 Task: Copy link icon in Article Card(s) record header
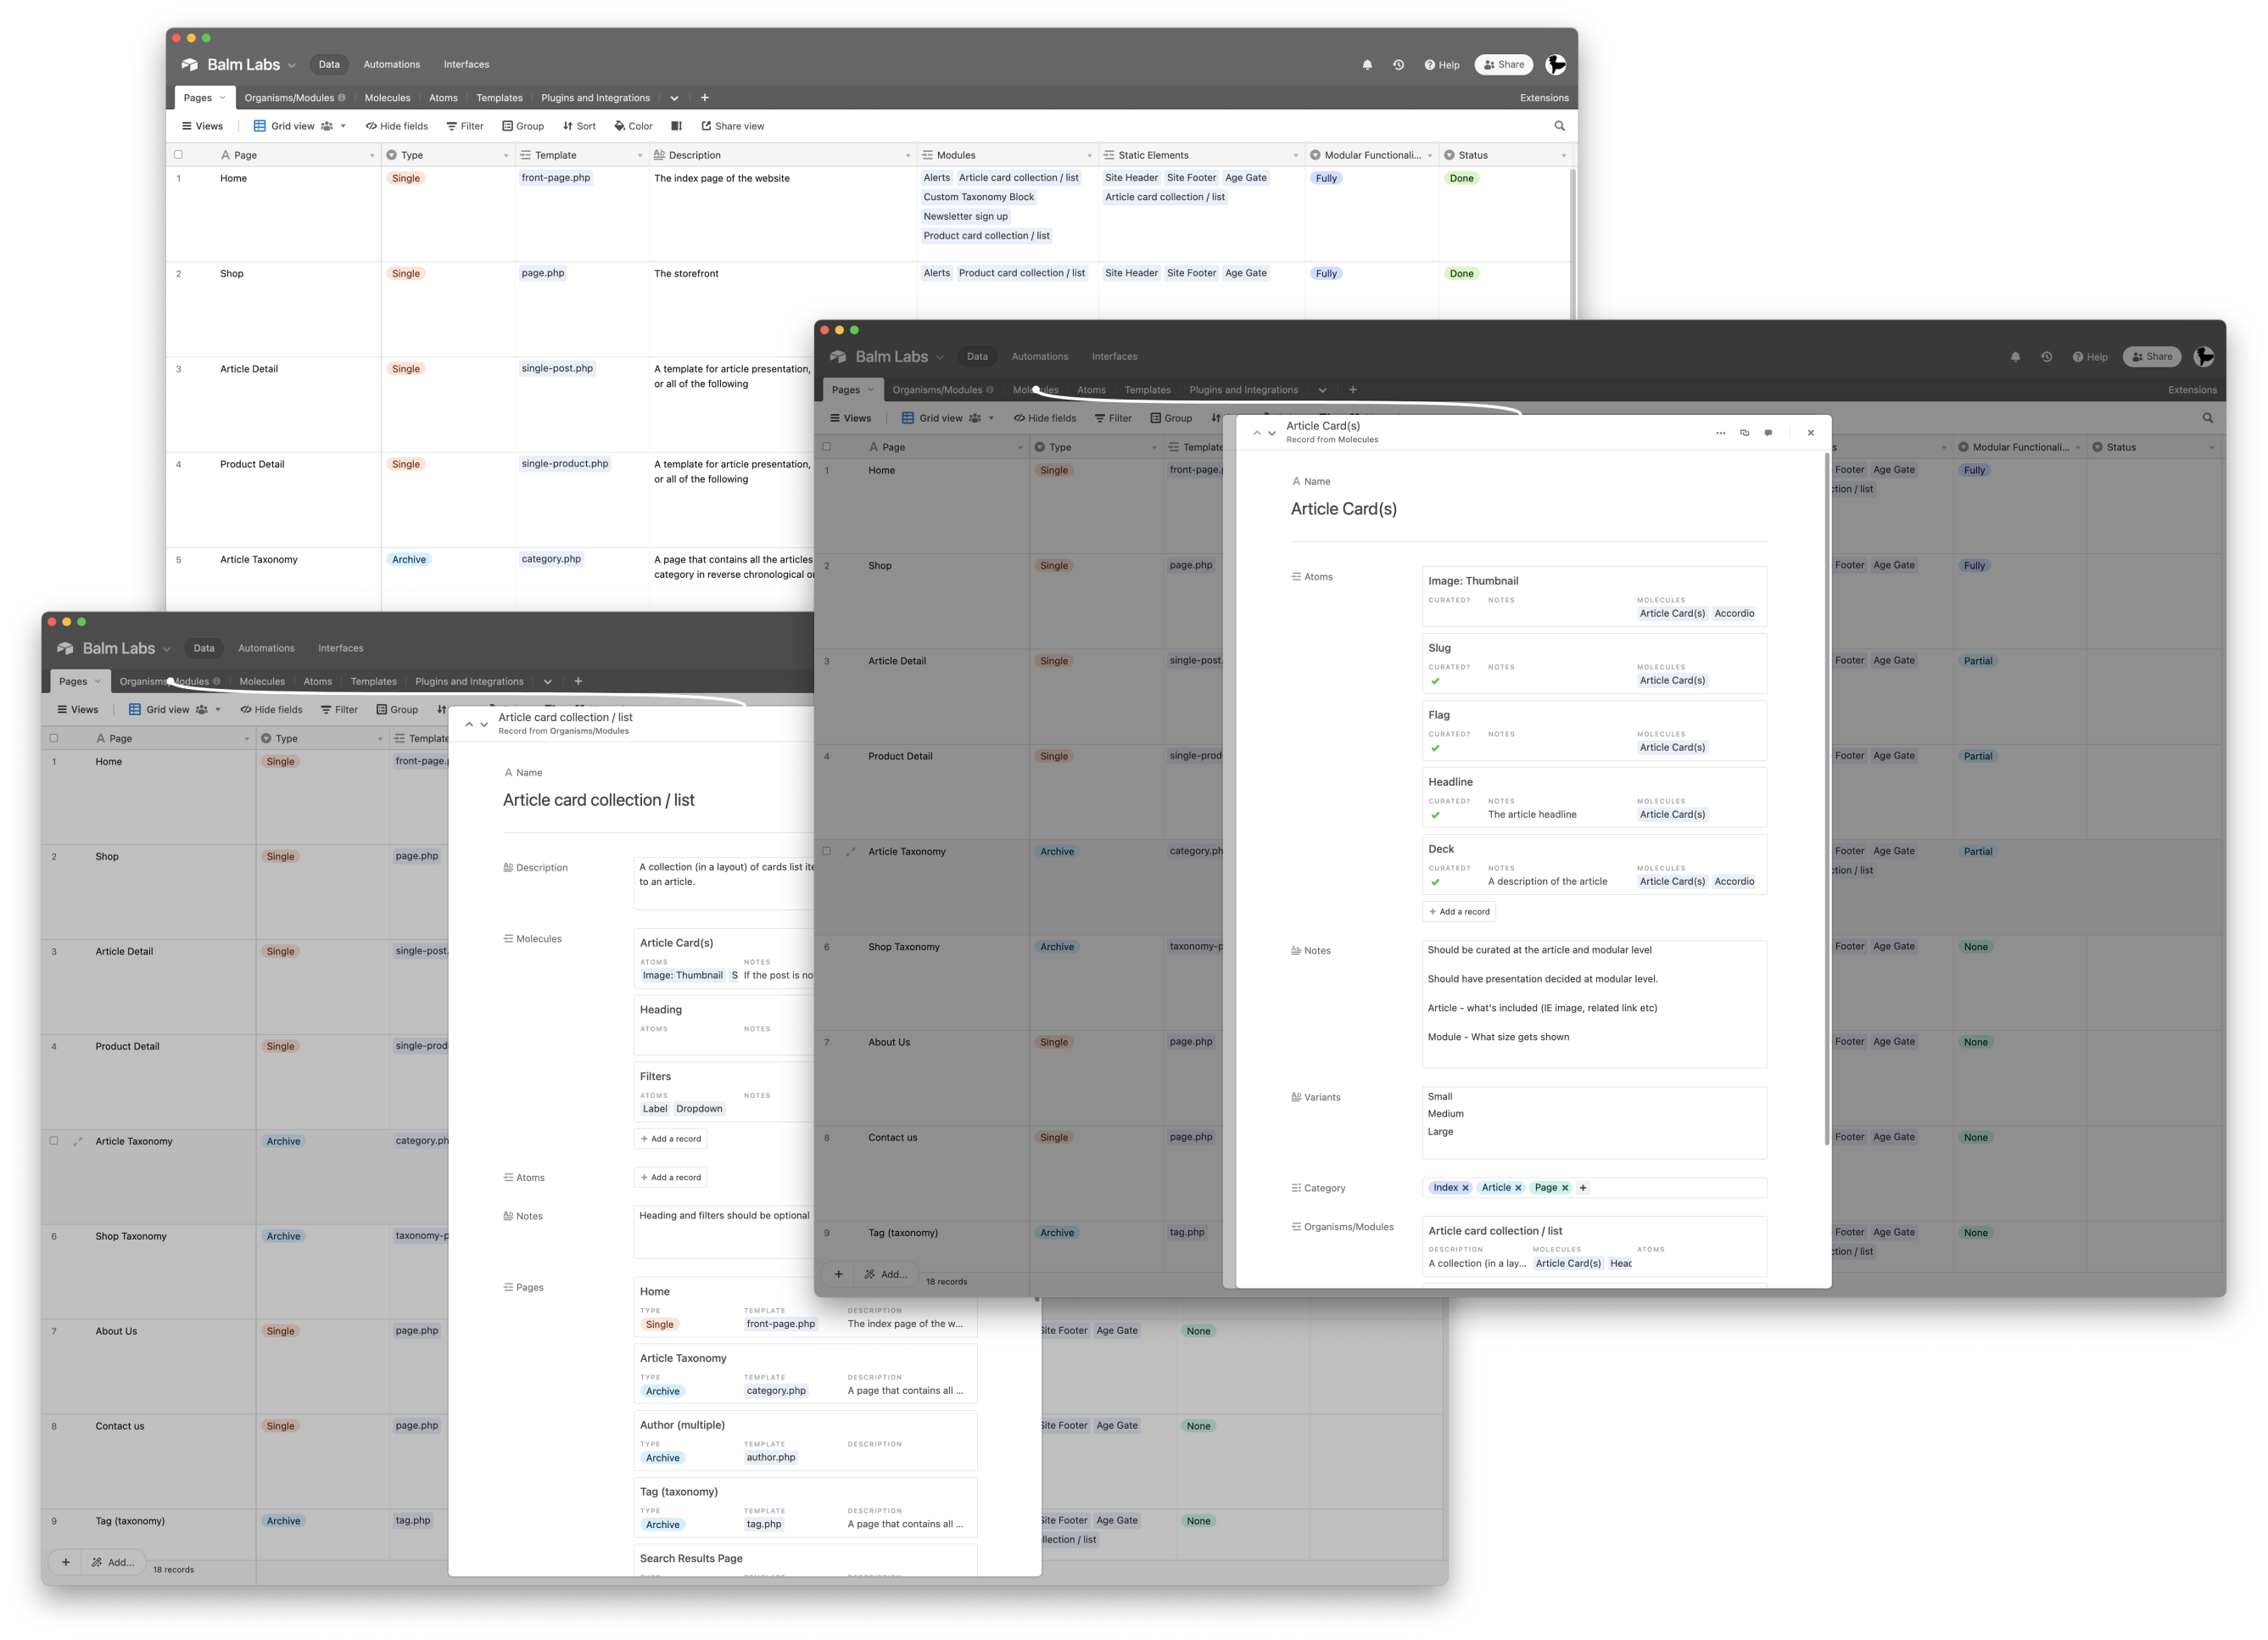click(1744, 433)
